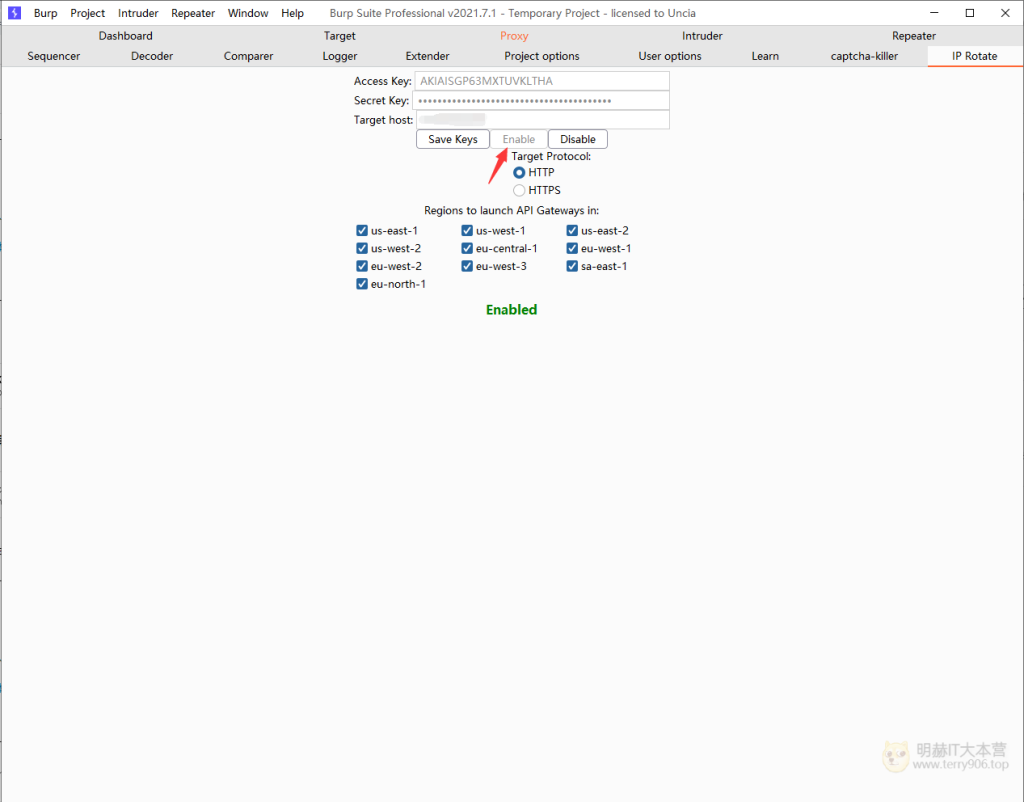Open the Project options tab
The height and width of the screenshot is (802, 1024).
pyautogui.click(x=541, y=56)
